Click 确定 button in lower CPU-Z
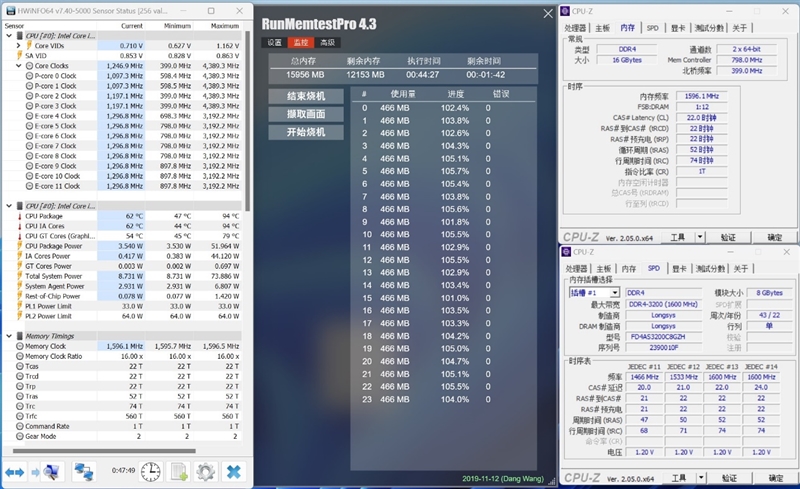 [x=776, y=478]
